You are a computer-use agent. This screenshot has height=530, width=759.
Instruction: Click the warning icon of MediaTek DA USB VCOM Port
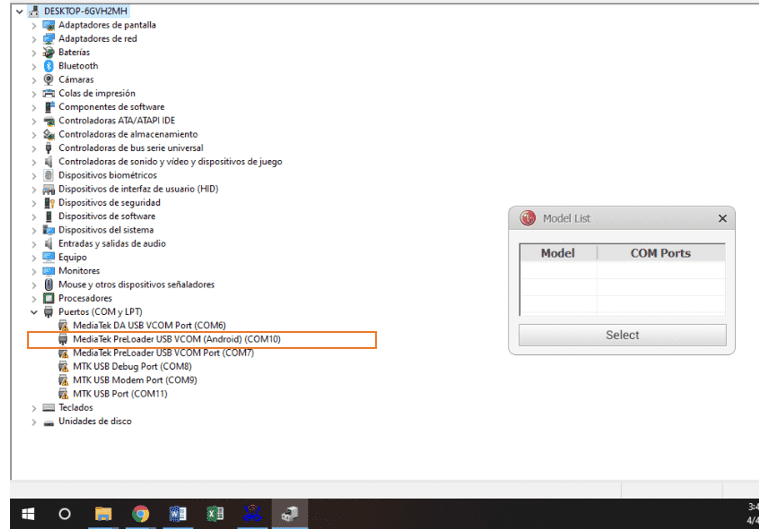click(x=63, y=325)
